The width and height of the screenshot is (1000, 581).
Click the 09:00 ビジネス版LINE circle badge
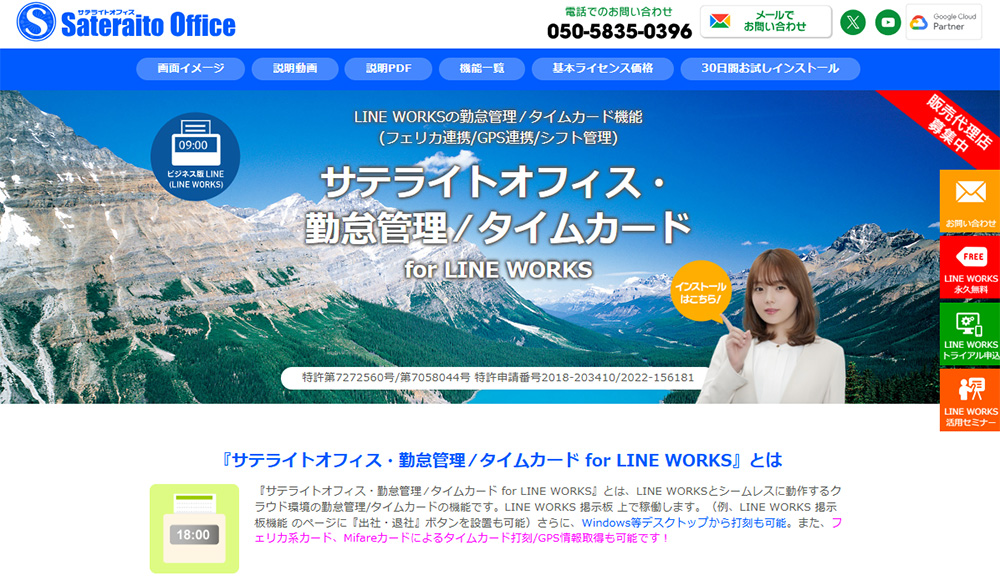click(x=195, y=156)
